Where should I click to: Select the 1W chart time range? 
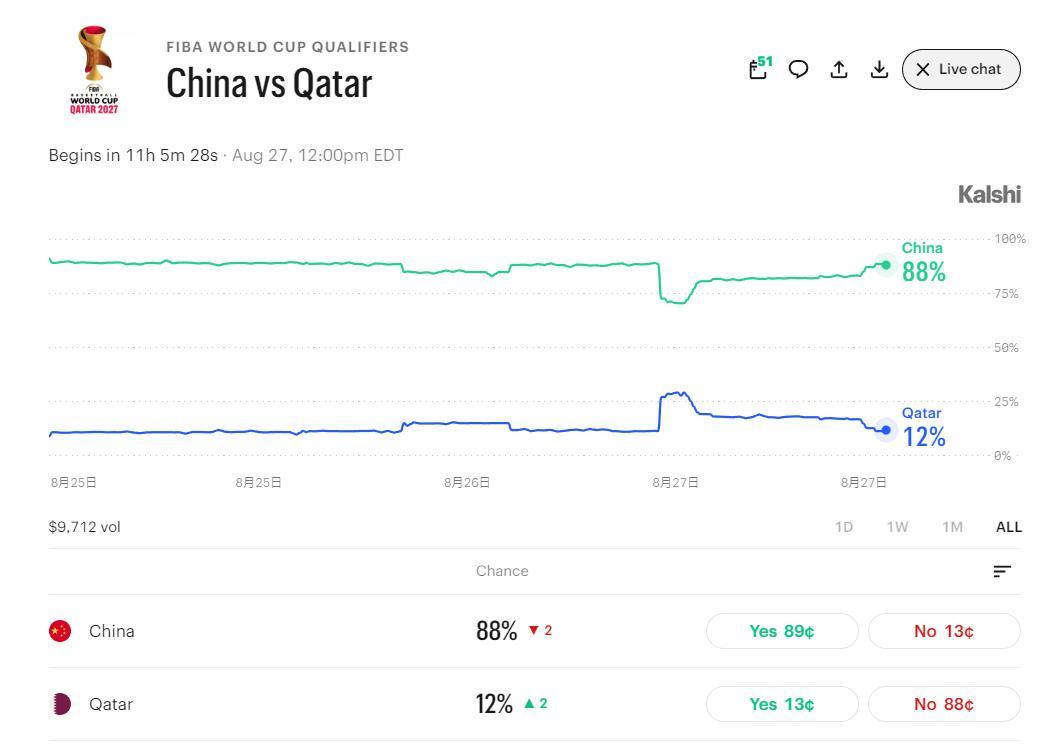(897, 527)
